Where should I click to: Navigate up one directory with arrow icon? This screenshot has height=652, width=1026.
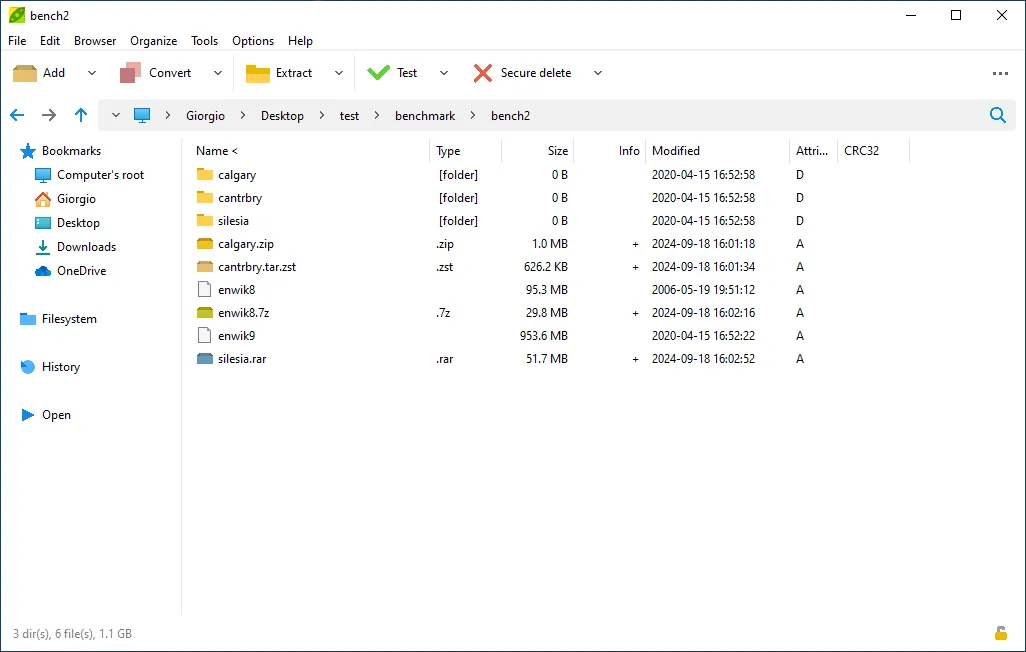(81, 115)
